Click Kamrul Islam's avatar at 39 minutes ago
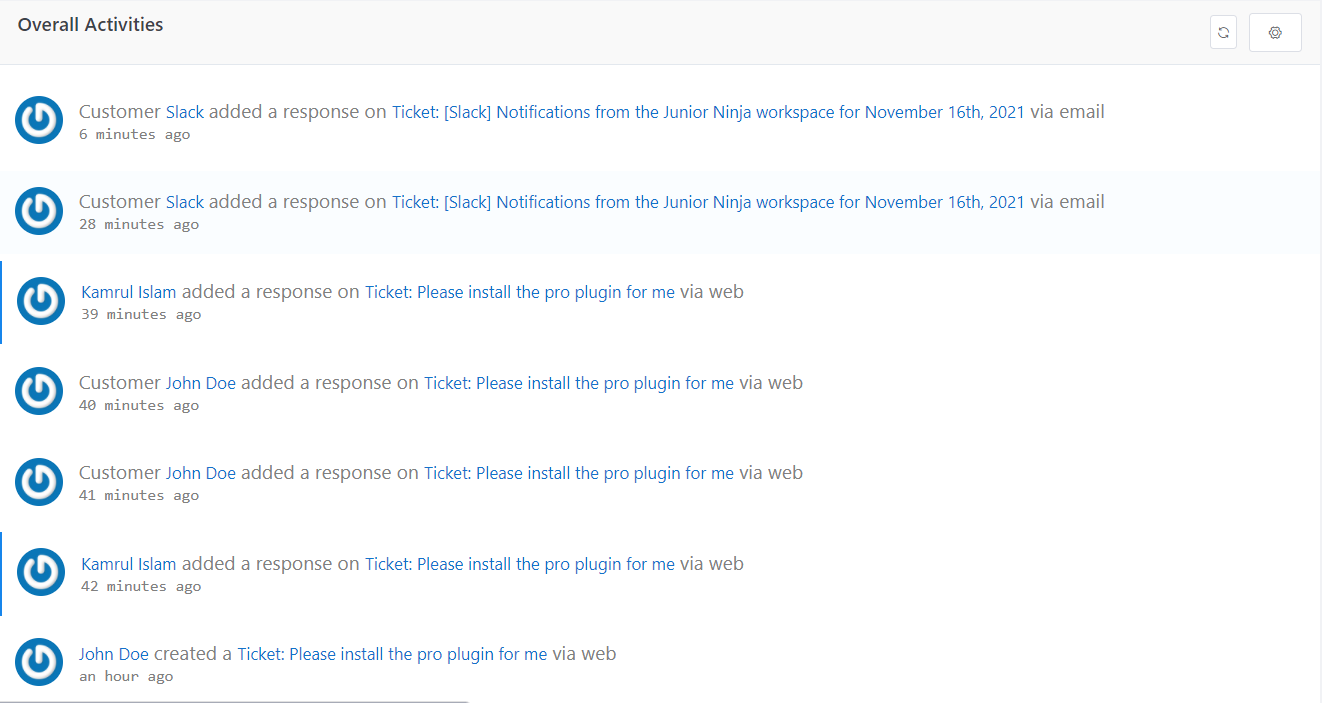 click(41, 301)
